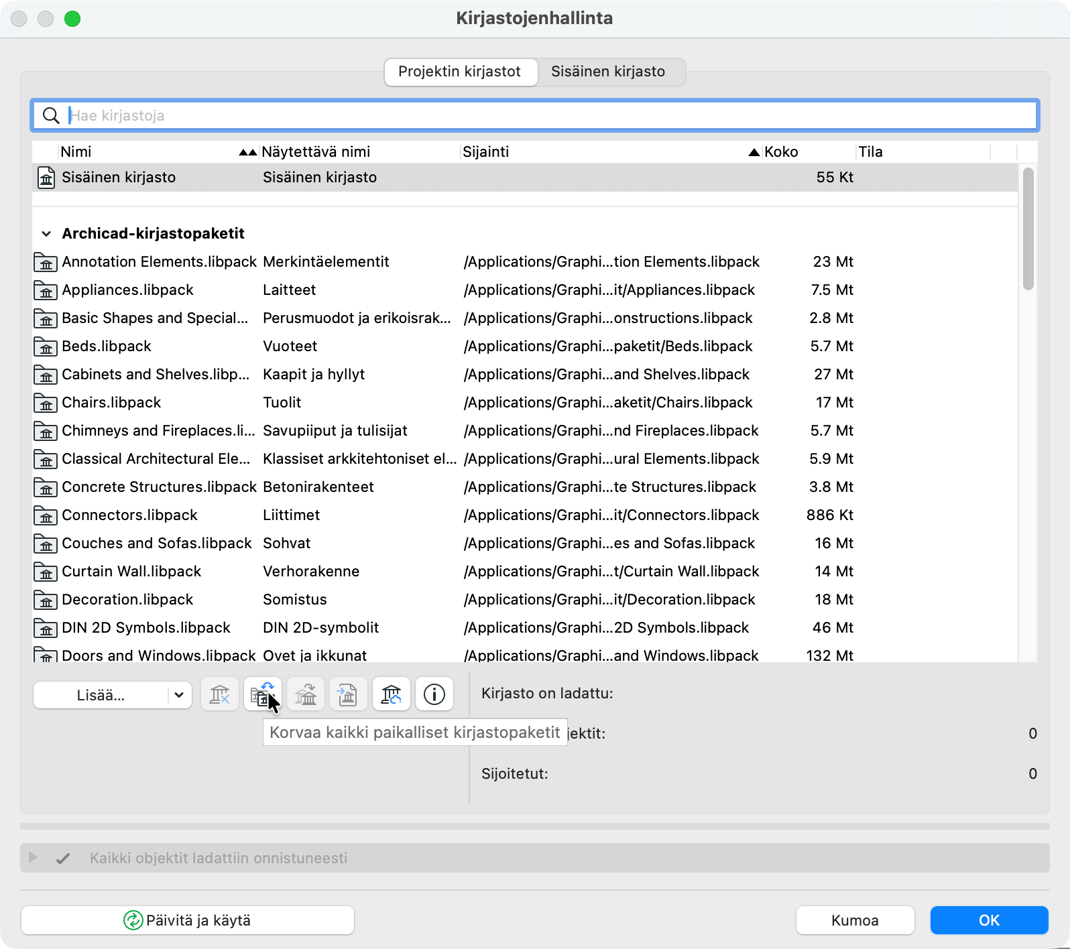Screen dimensions: 1070x949
Task: Expand the Kaikki objektit ladattiin onnistuneesti panel
Action: click(33, 858)
